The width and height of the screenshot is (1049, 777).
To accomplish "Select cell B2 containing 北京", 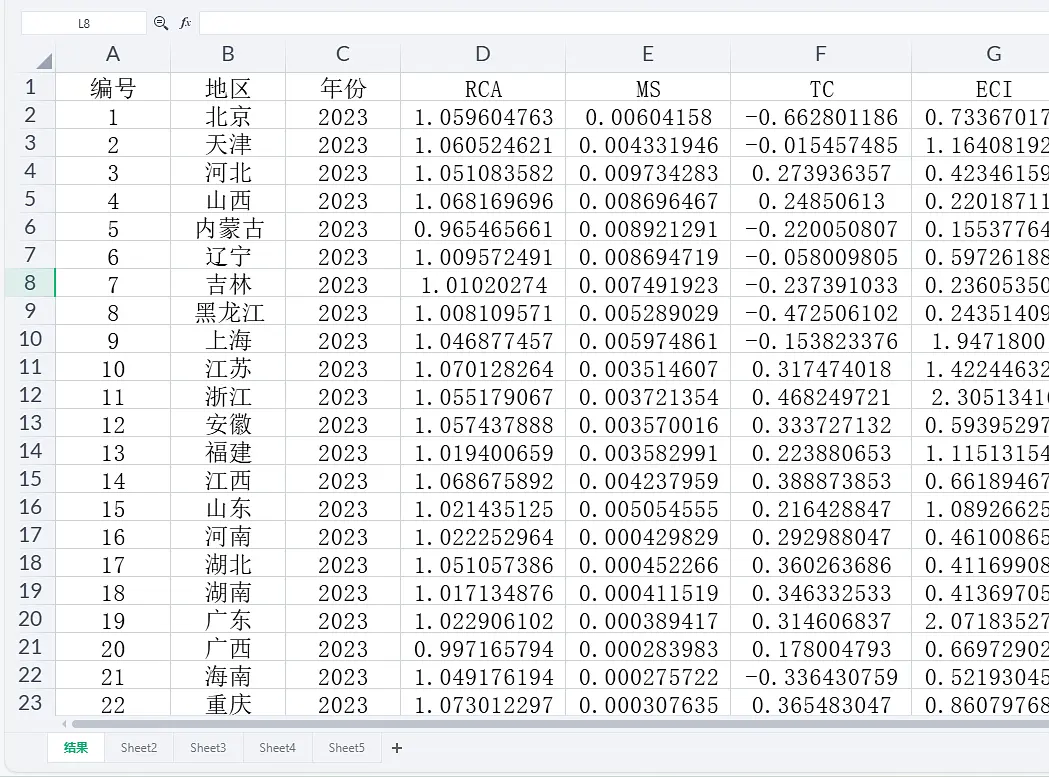I will 227,115.
